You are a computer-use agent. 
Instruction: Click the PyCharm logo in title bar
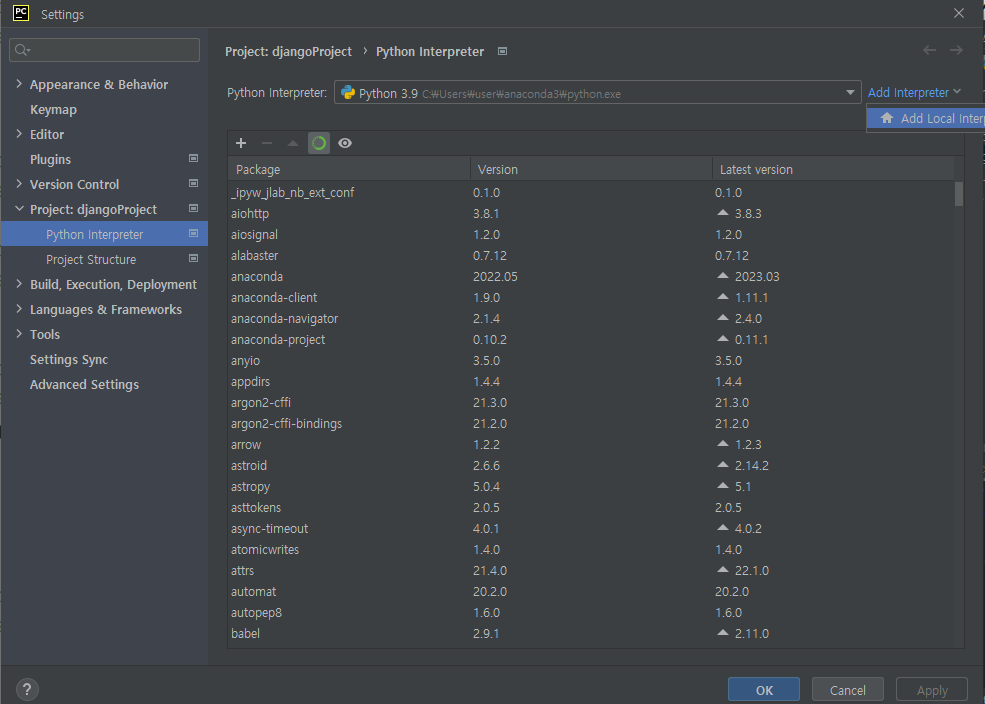tap(21, 13)
